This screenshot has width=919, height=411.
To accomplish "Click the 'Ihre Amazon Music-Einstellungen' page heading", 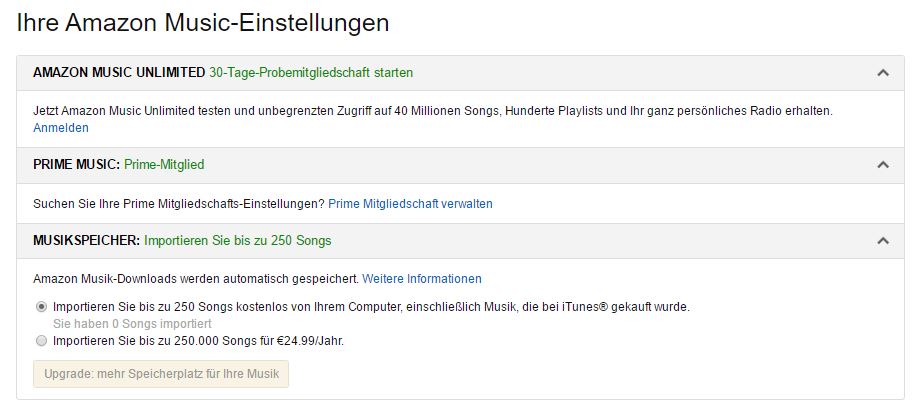I will click(x=203, y=22).
